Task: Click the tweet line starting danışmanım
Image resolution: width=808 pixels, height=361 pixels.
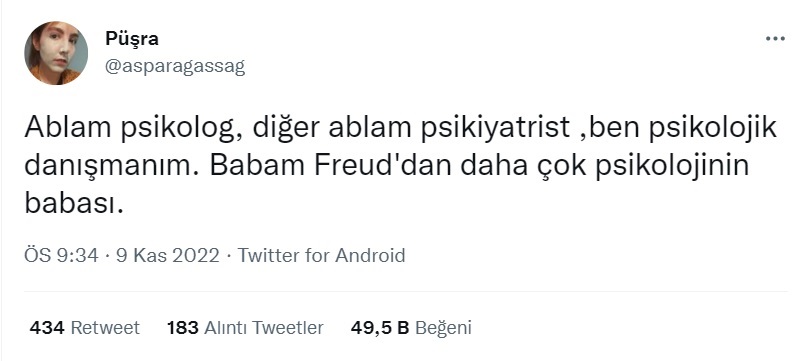Action: [386, 166]
